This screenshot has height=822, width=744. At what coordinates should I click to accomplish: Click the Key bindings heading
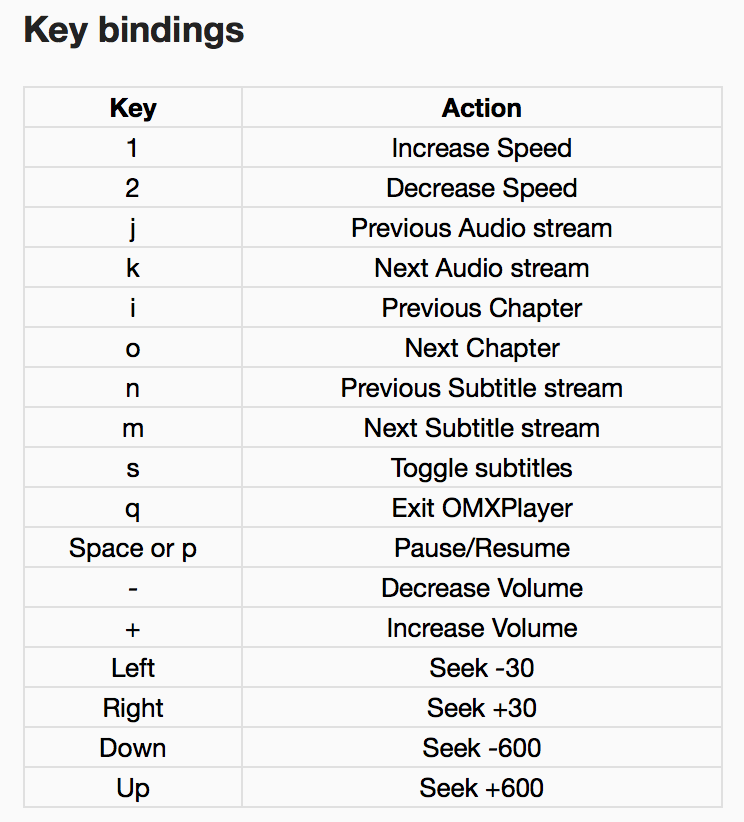[x=134, y=31]
